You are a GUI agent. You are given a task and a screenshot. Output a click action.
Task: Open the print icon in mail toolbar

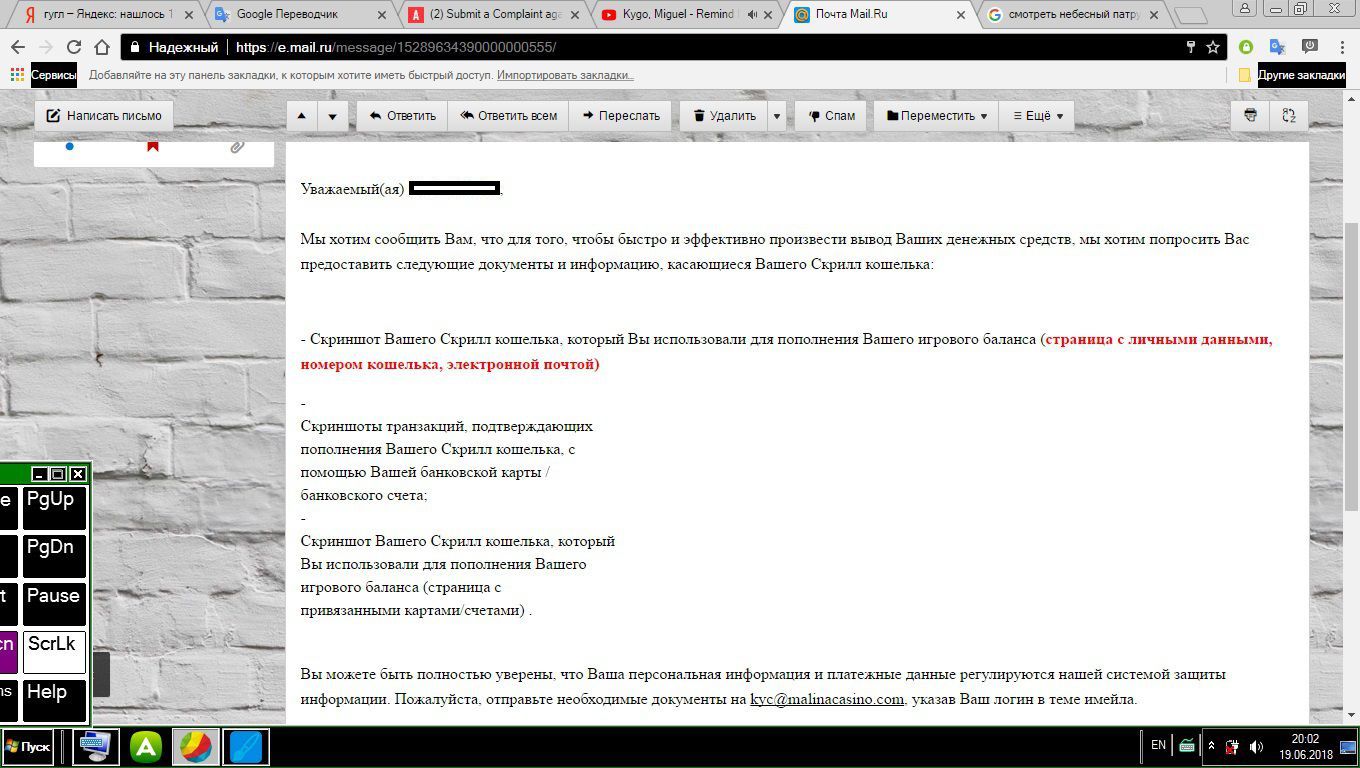coord(1250,116)
